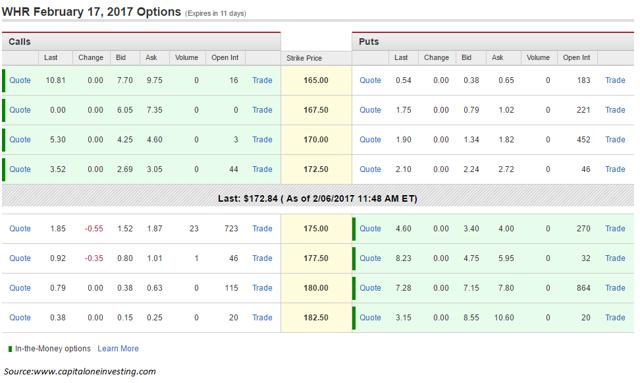640x383 pixels.
Task: Click Trade for the 165.00 call
Action: [x=262, y=80]
